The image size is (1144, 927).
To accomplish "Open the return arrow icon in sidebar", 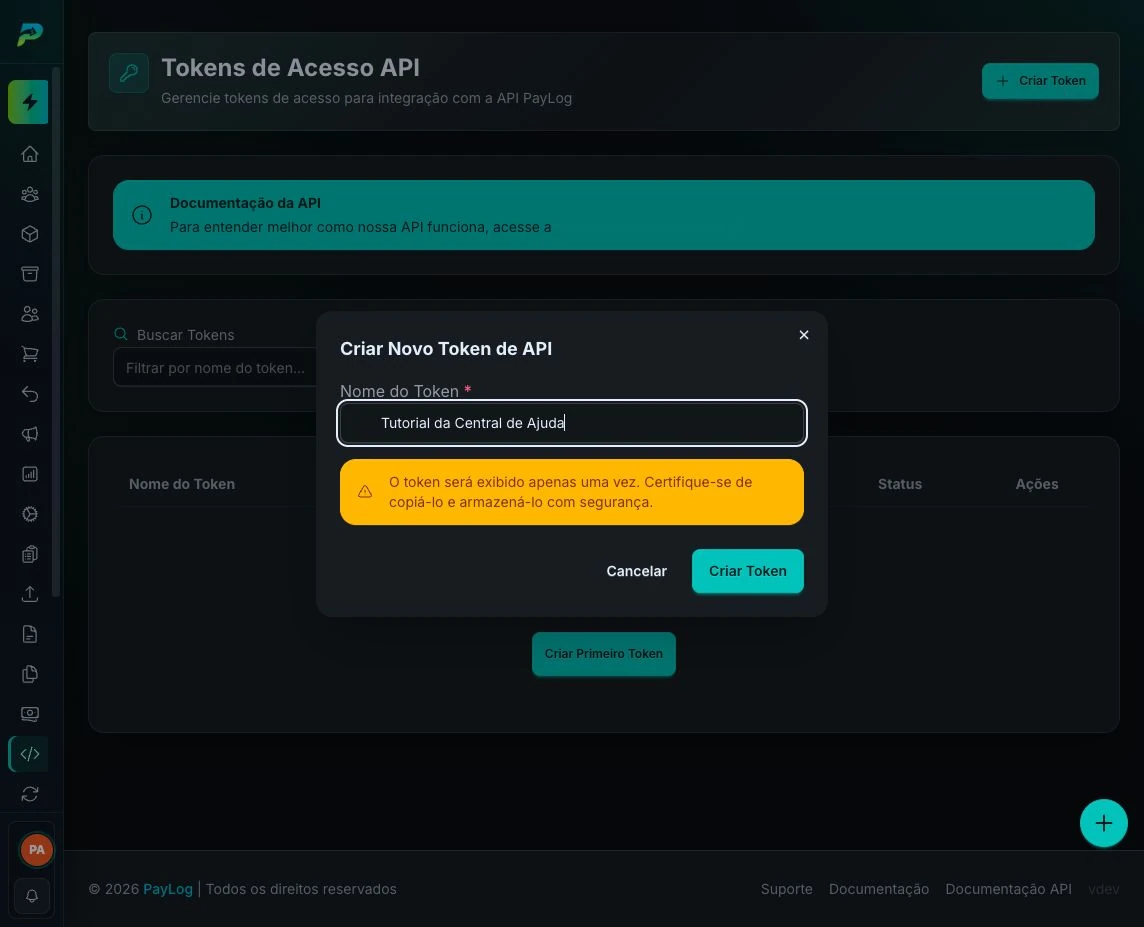I will click(x=30, y=395).
